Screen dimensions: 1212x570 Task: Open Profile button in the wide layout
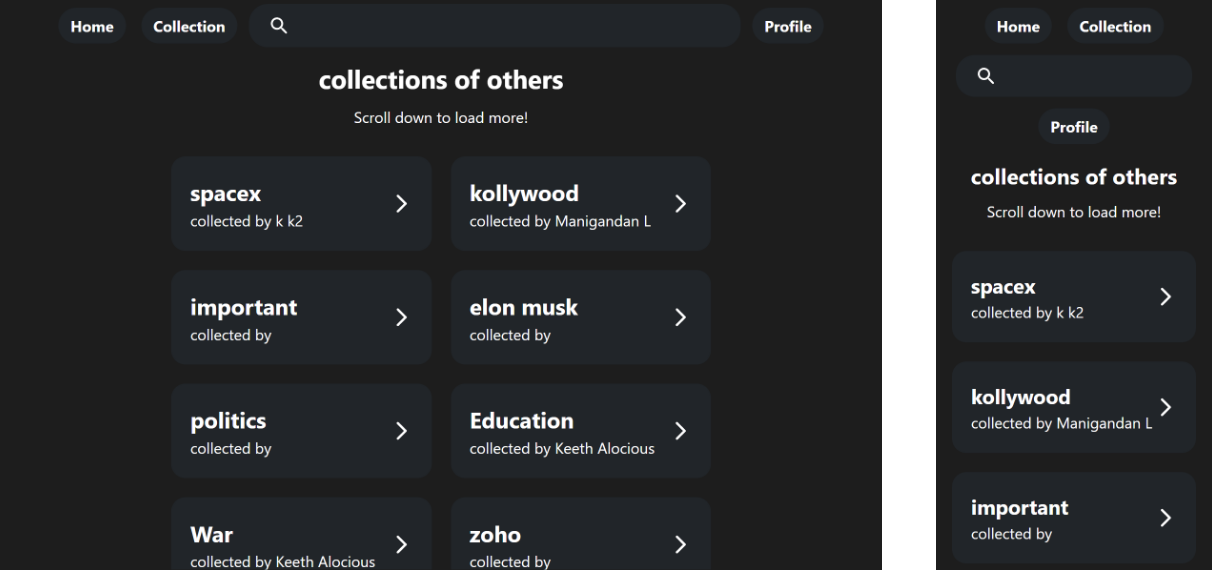tap(788, 27)
